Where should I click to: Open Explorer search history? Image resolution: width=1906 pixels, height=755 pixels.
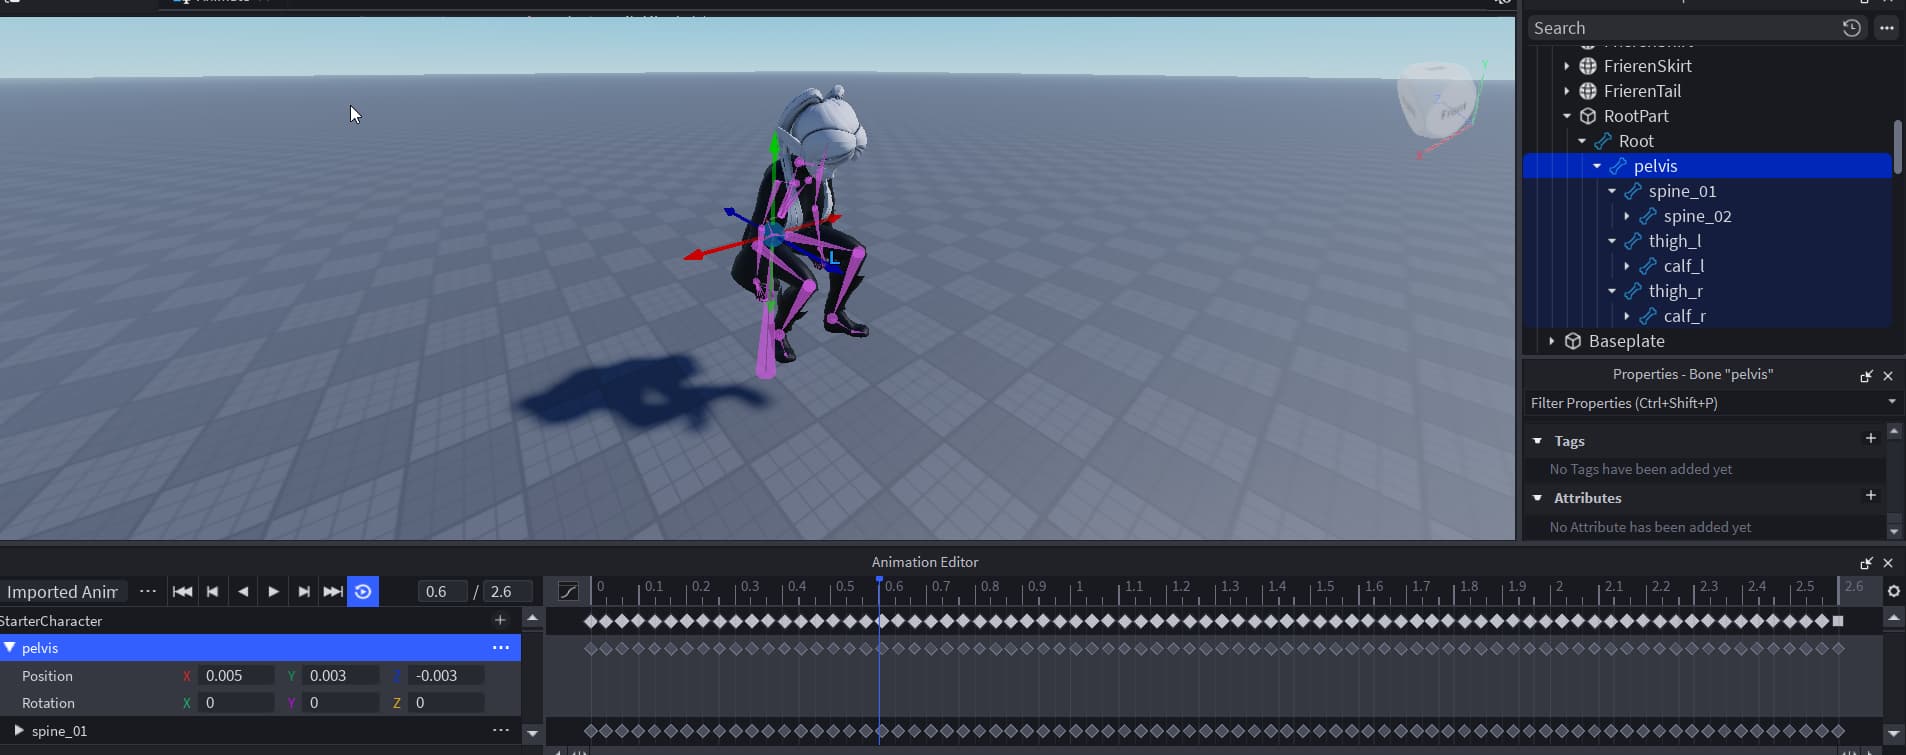pyautogui.click(x=1852, y=28)
